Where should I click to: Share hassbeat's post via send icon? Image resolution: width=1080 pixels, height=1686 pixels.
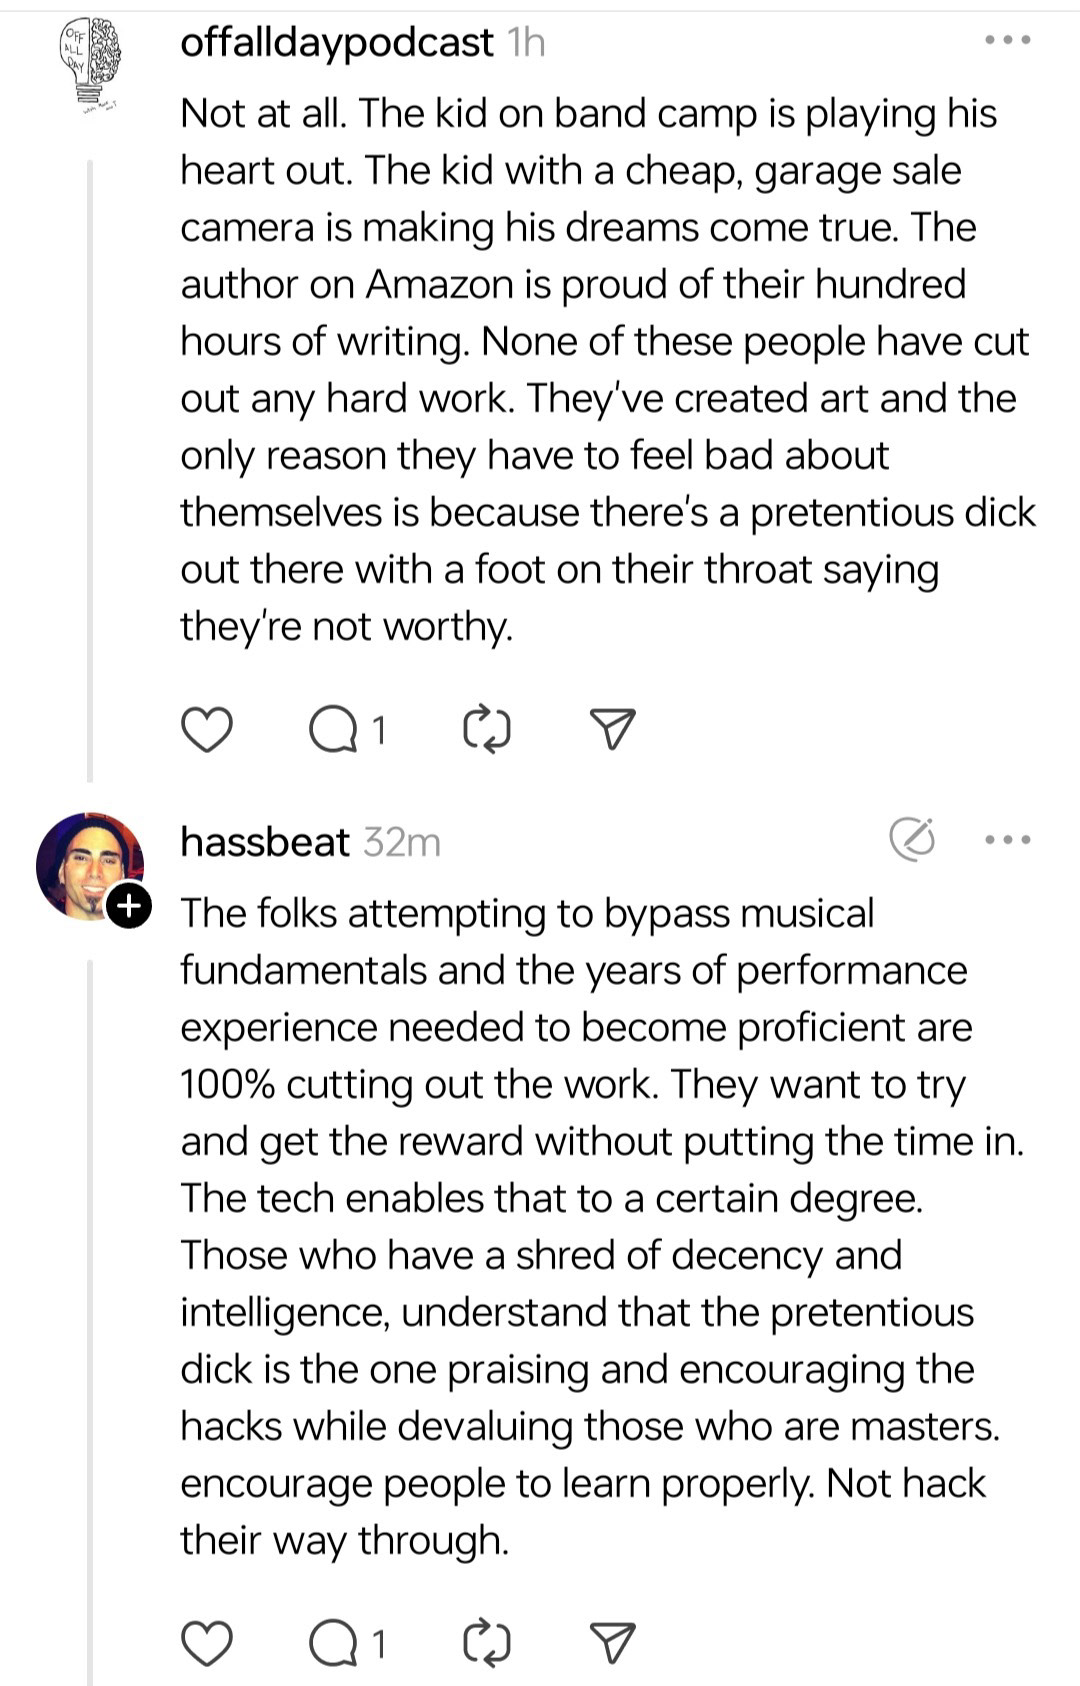tap(612, 1643)
